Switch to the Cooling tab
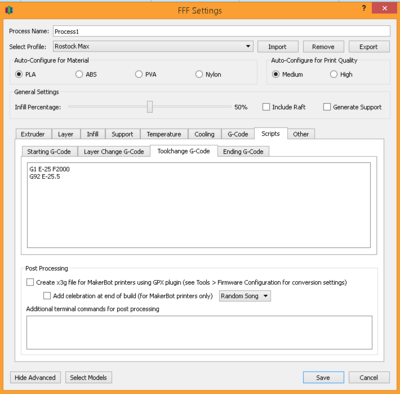This screenshot has width=400, height=394. pos(204,134)
